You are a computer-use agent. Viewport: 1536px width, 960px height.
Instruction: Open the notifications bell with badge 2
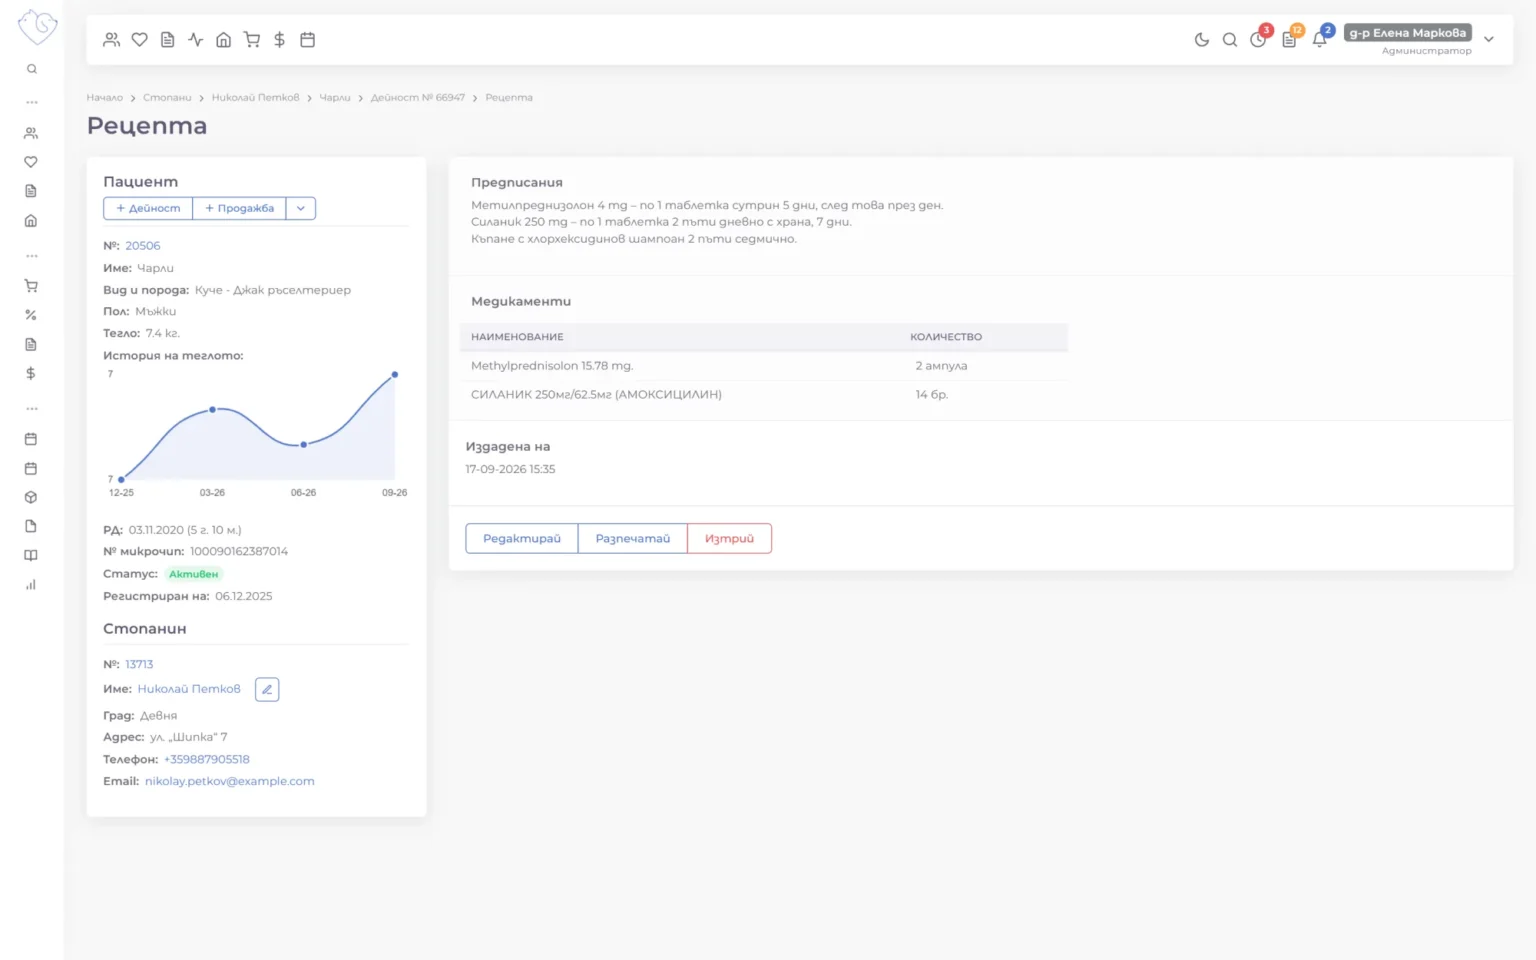[1321, 39]
